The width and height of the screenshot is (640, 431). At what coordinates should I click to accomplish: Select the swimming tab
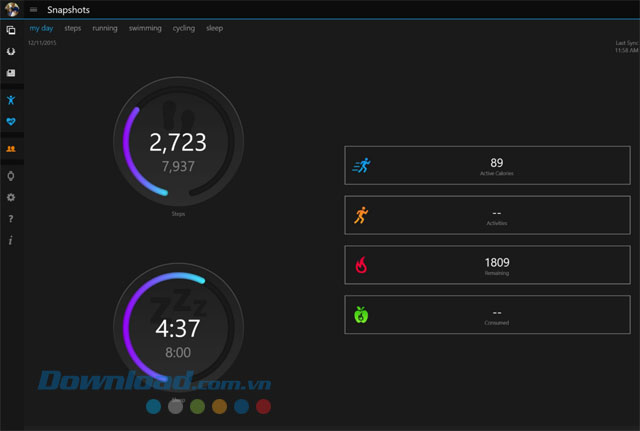[x=145, y=28]
